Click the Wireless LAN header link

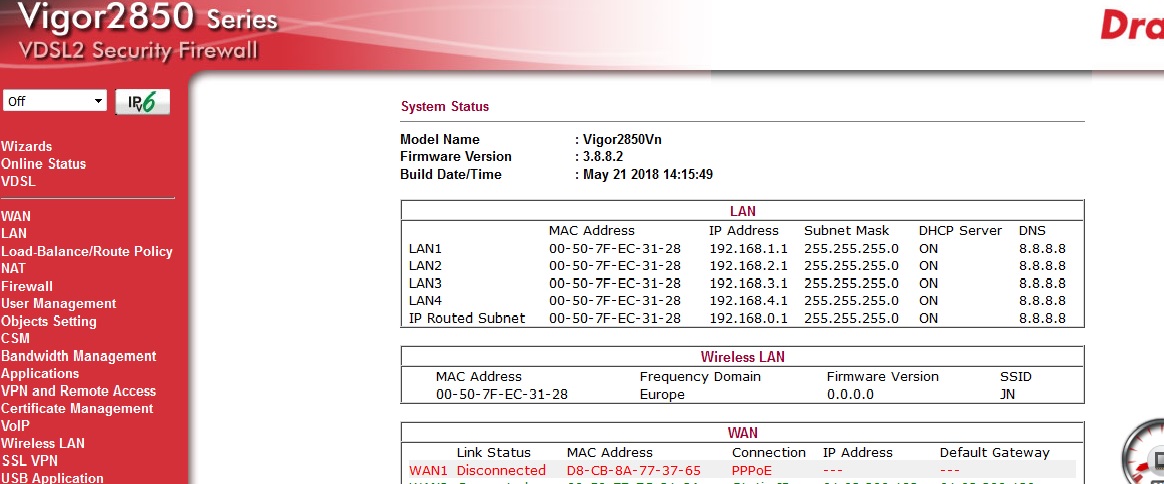pyautogui.click(x=742, y=356)
